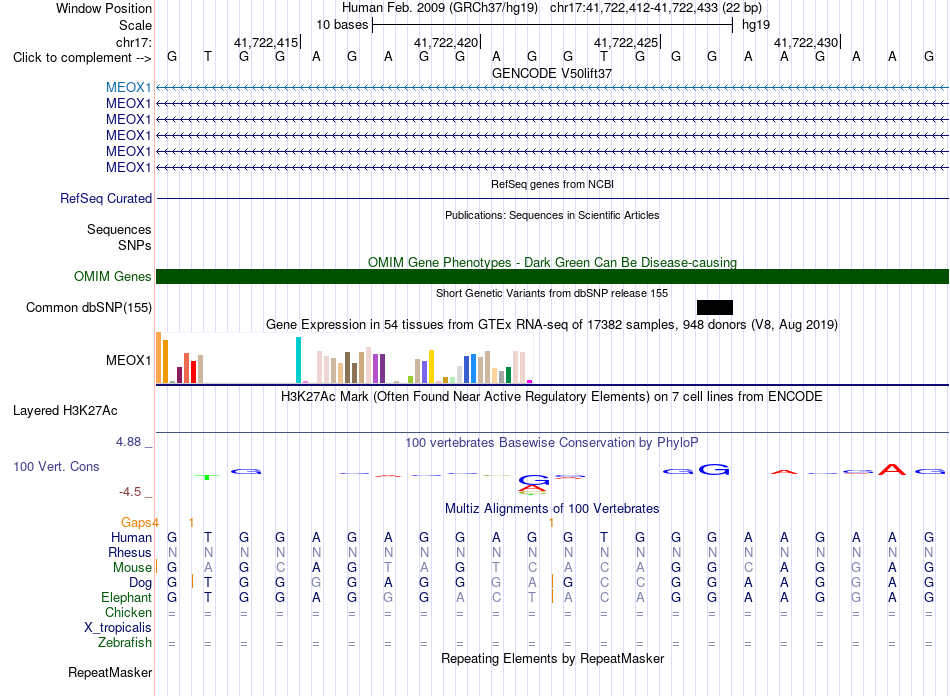Viewport: 950px width, 696px height.
Task: Open '100 vertebrates Basewise Conservation by PhyloP' title
Action: [x=551, y=443]
